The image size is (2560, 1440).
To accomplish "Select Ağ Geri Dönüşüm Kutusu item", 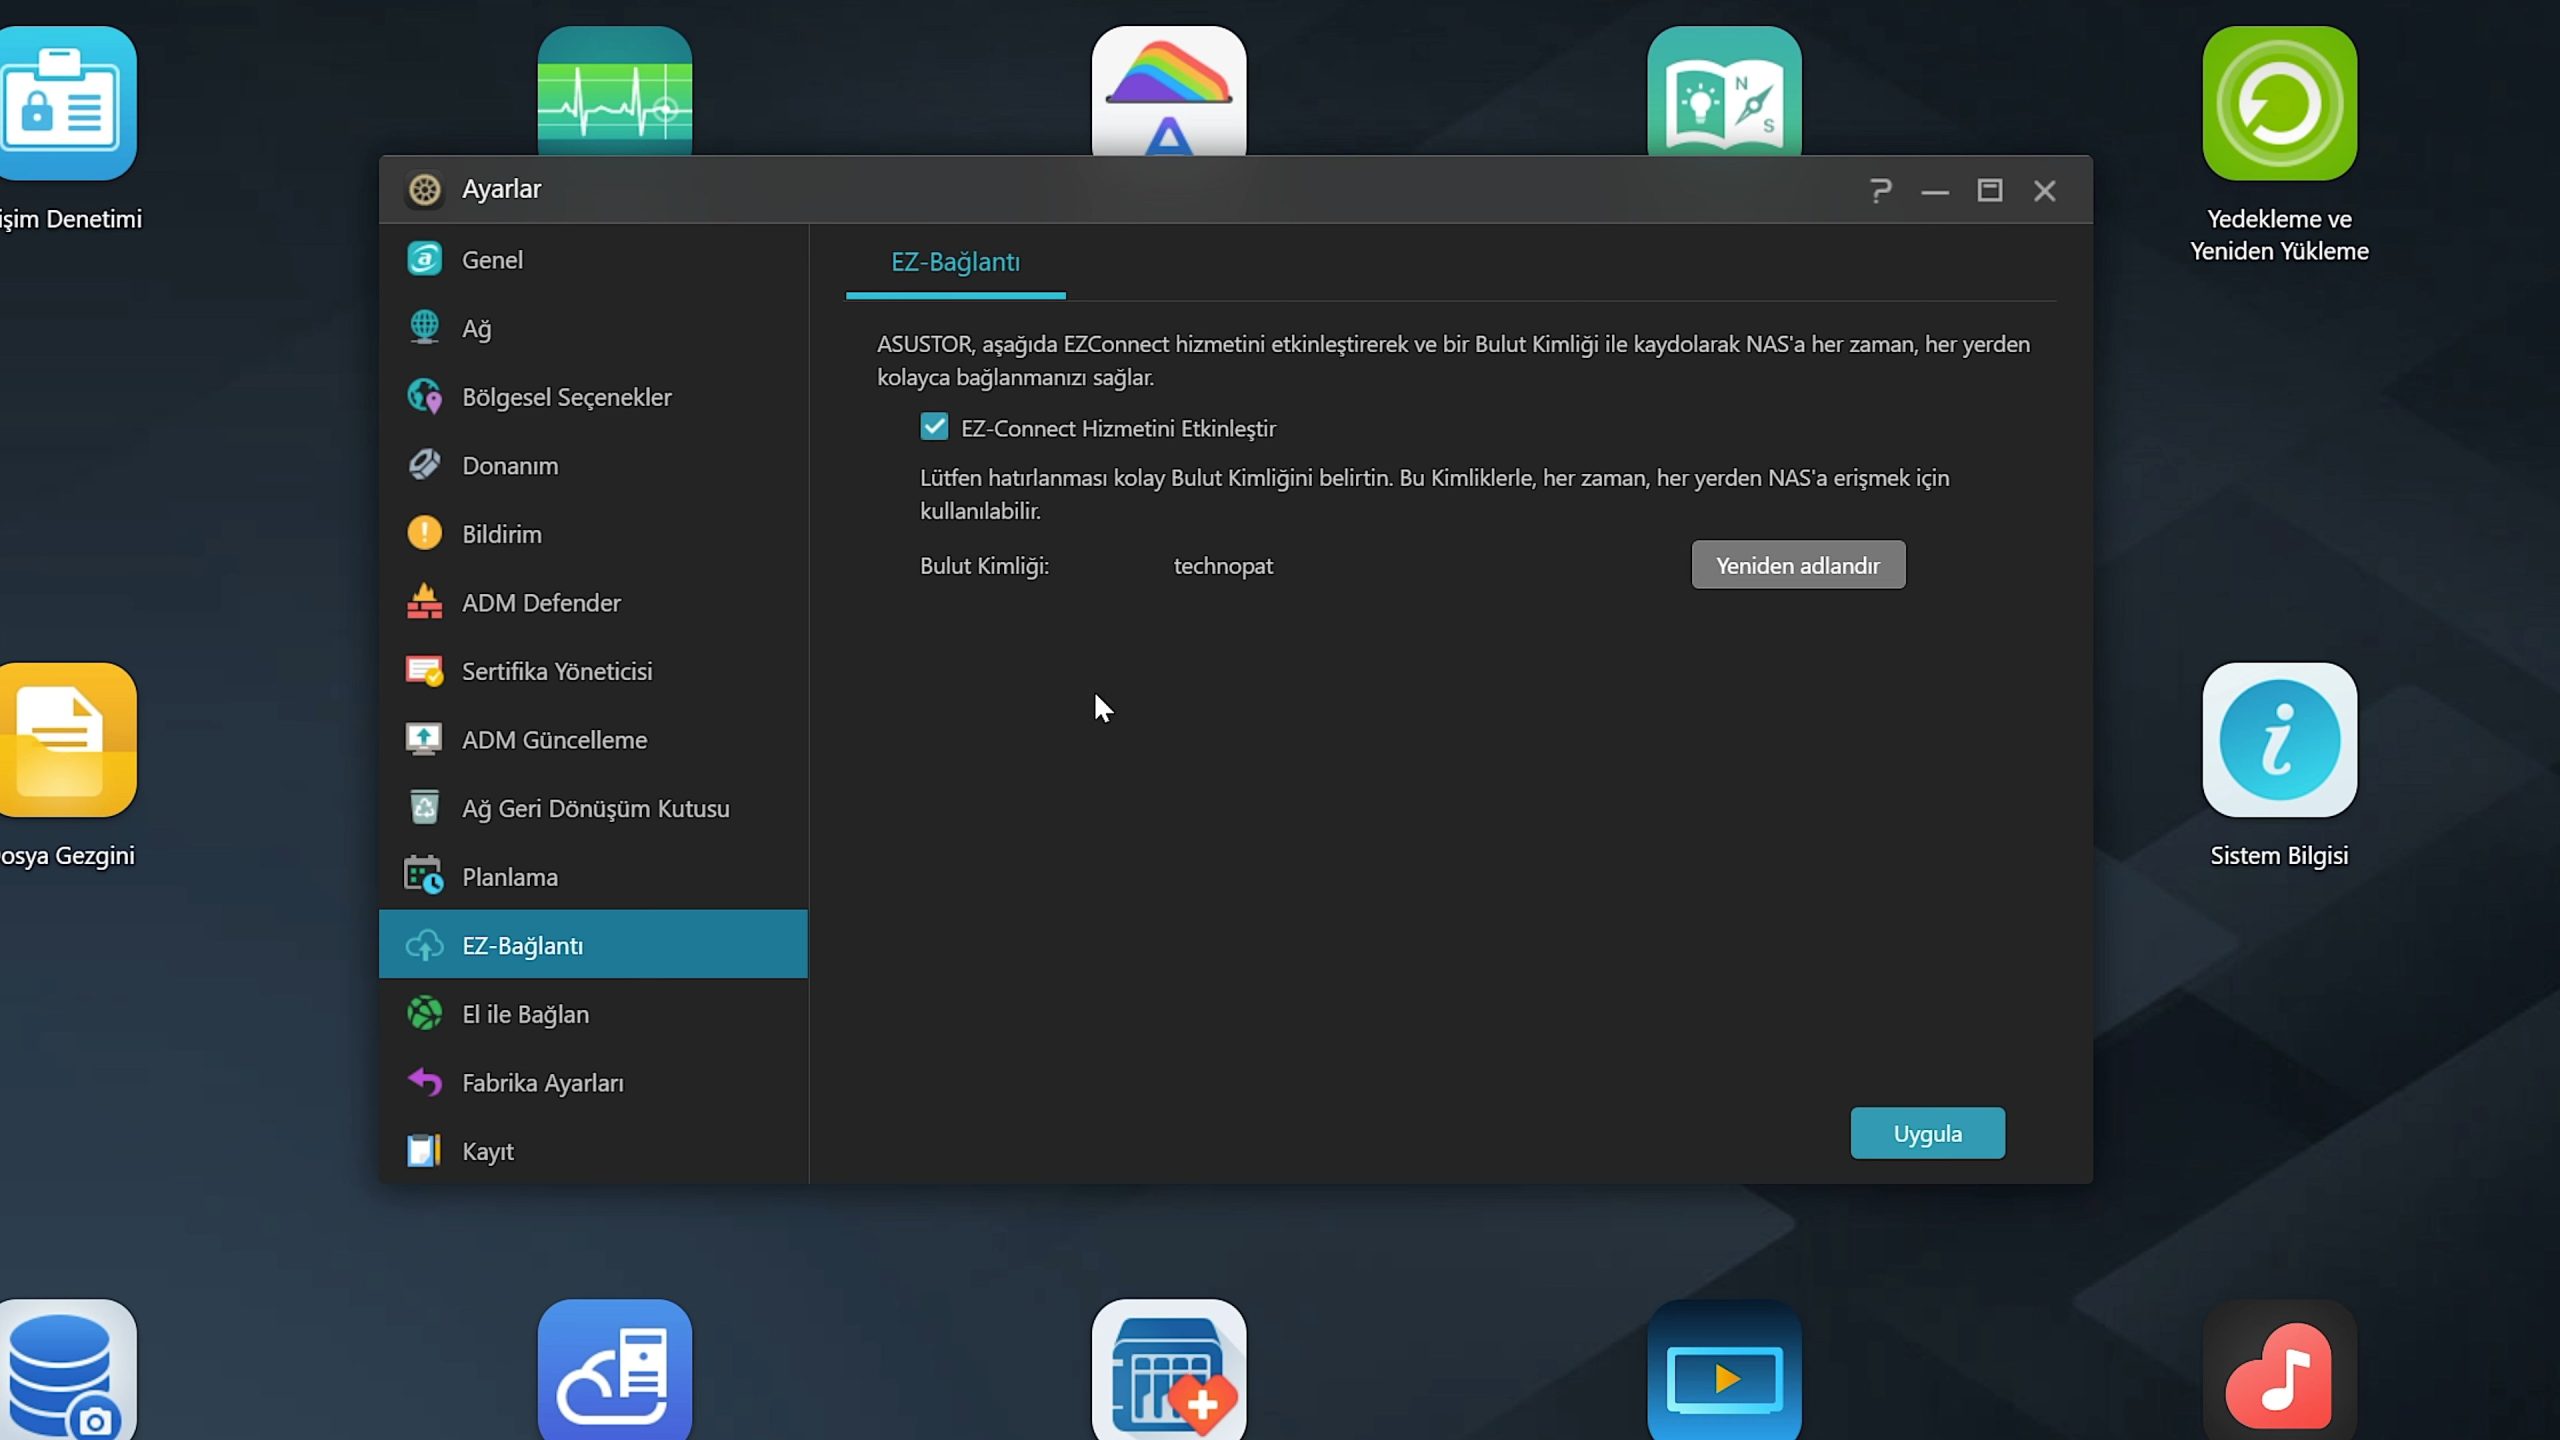I will click(595, 809).
